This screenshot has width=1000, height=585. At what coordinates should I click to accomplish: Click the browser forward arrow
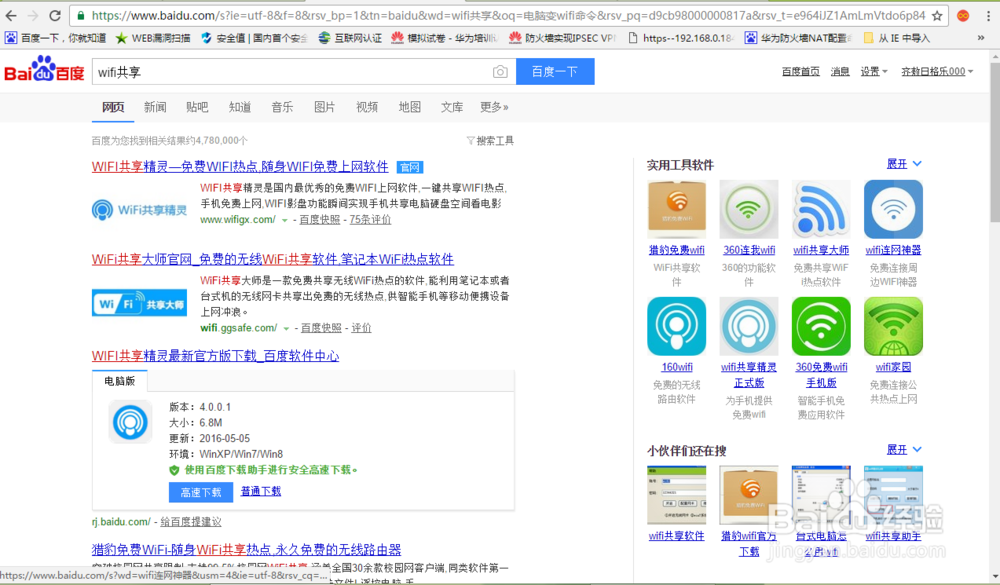coord(33,15)
